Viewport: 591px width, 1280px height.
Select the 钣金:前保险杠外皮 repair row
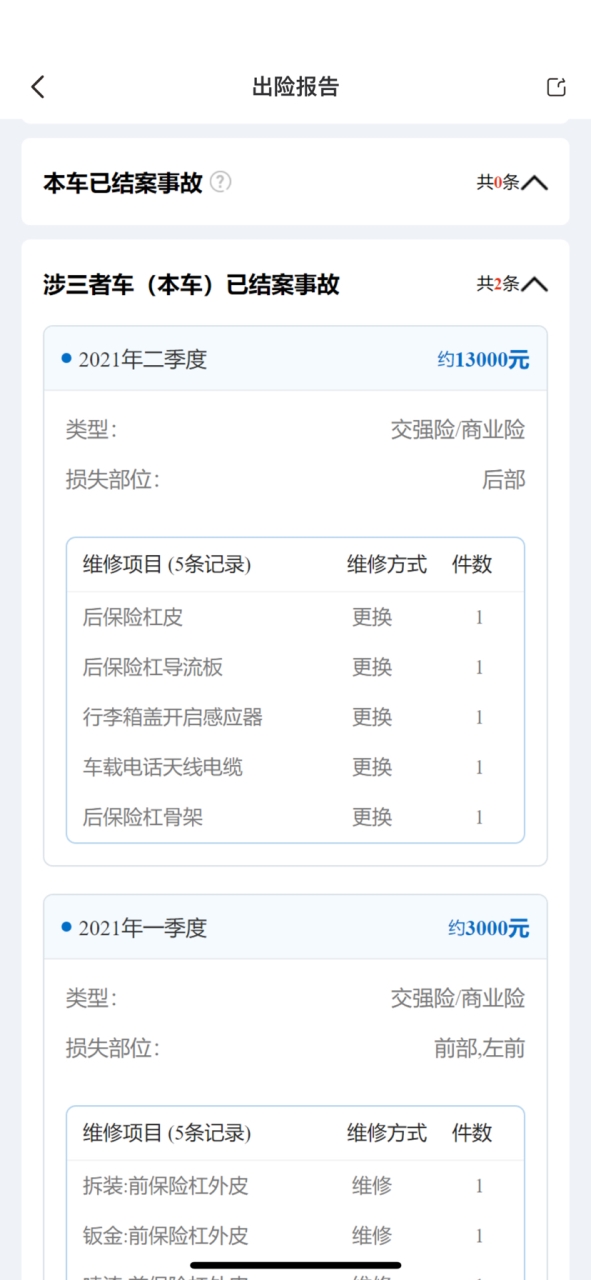coord(295,1236)
